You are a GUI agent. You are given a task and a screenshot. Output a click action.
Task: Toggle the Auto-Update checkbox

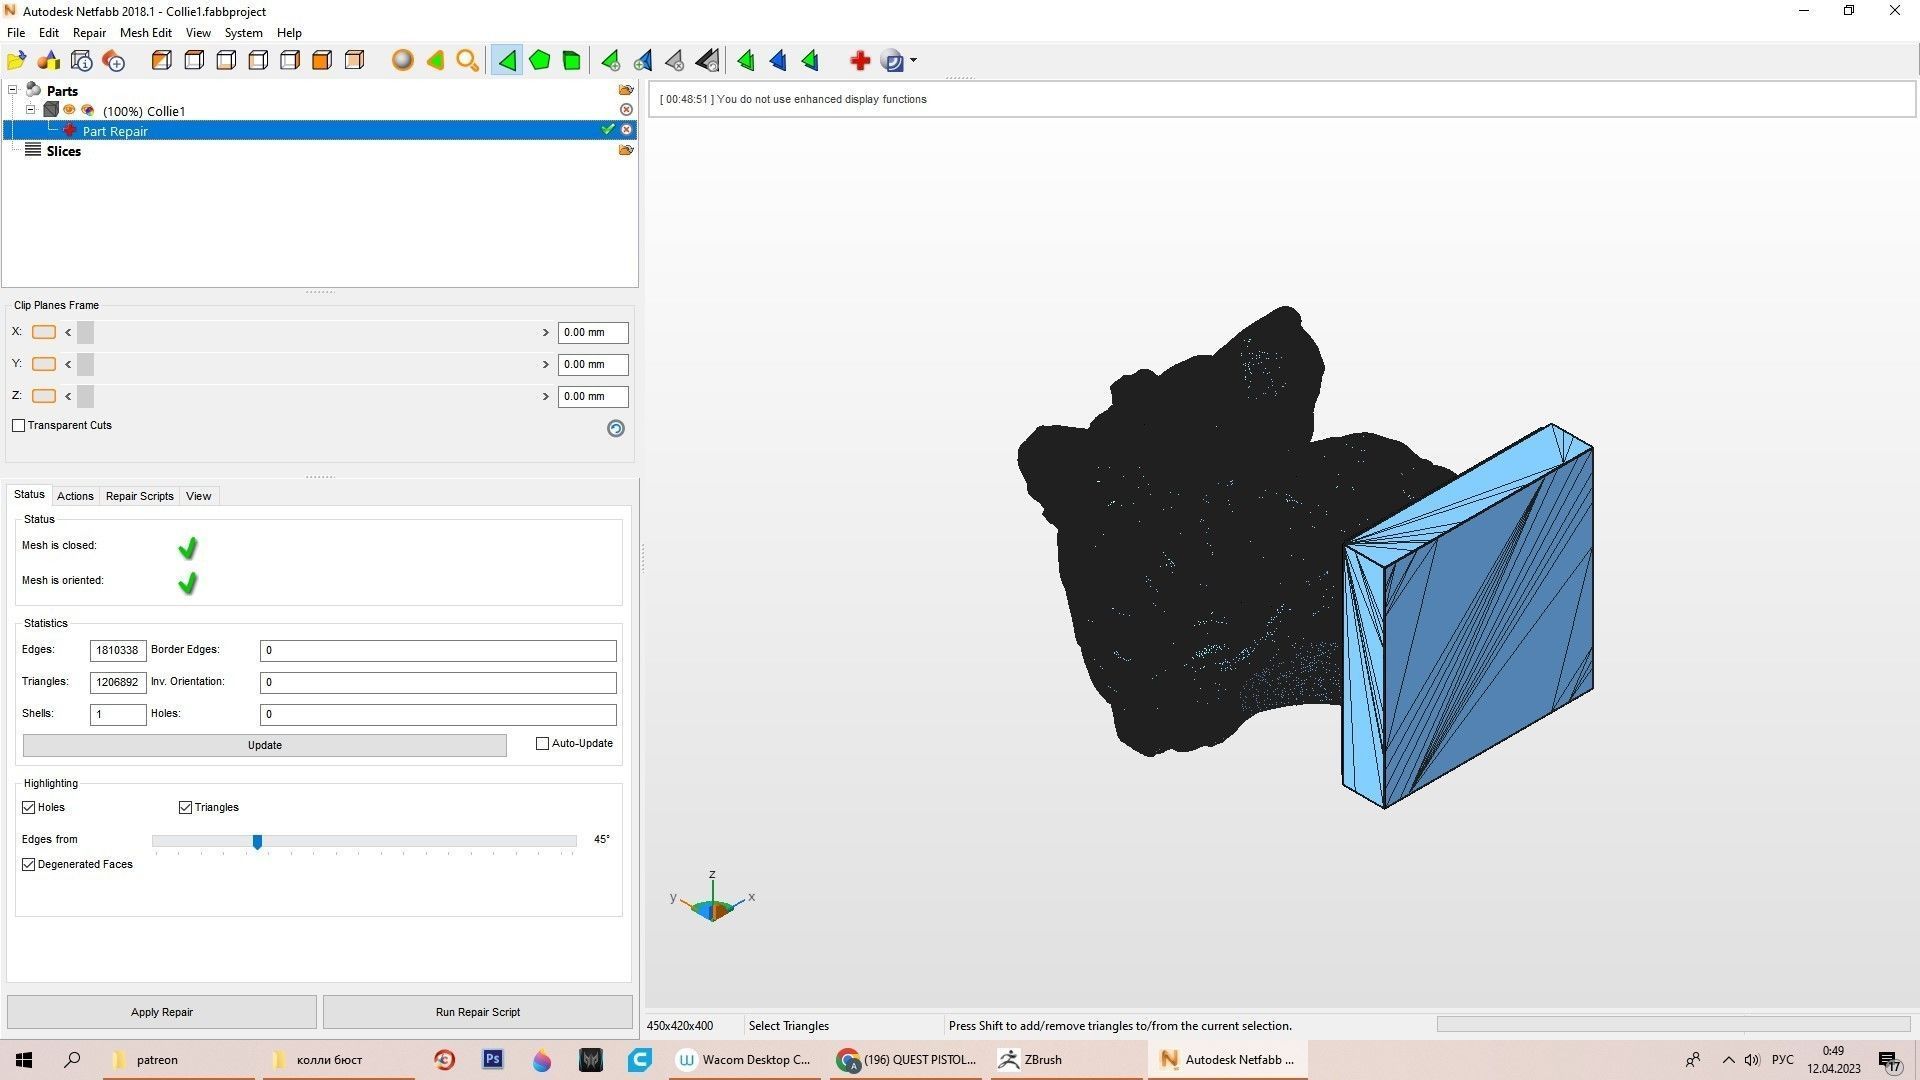coord(543,744)
